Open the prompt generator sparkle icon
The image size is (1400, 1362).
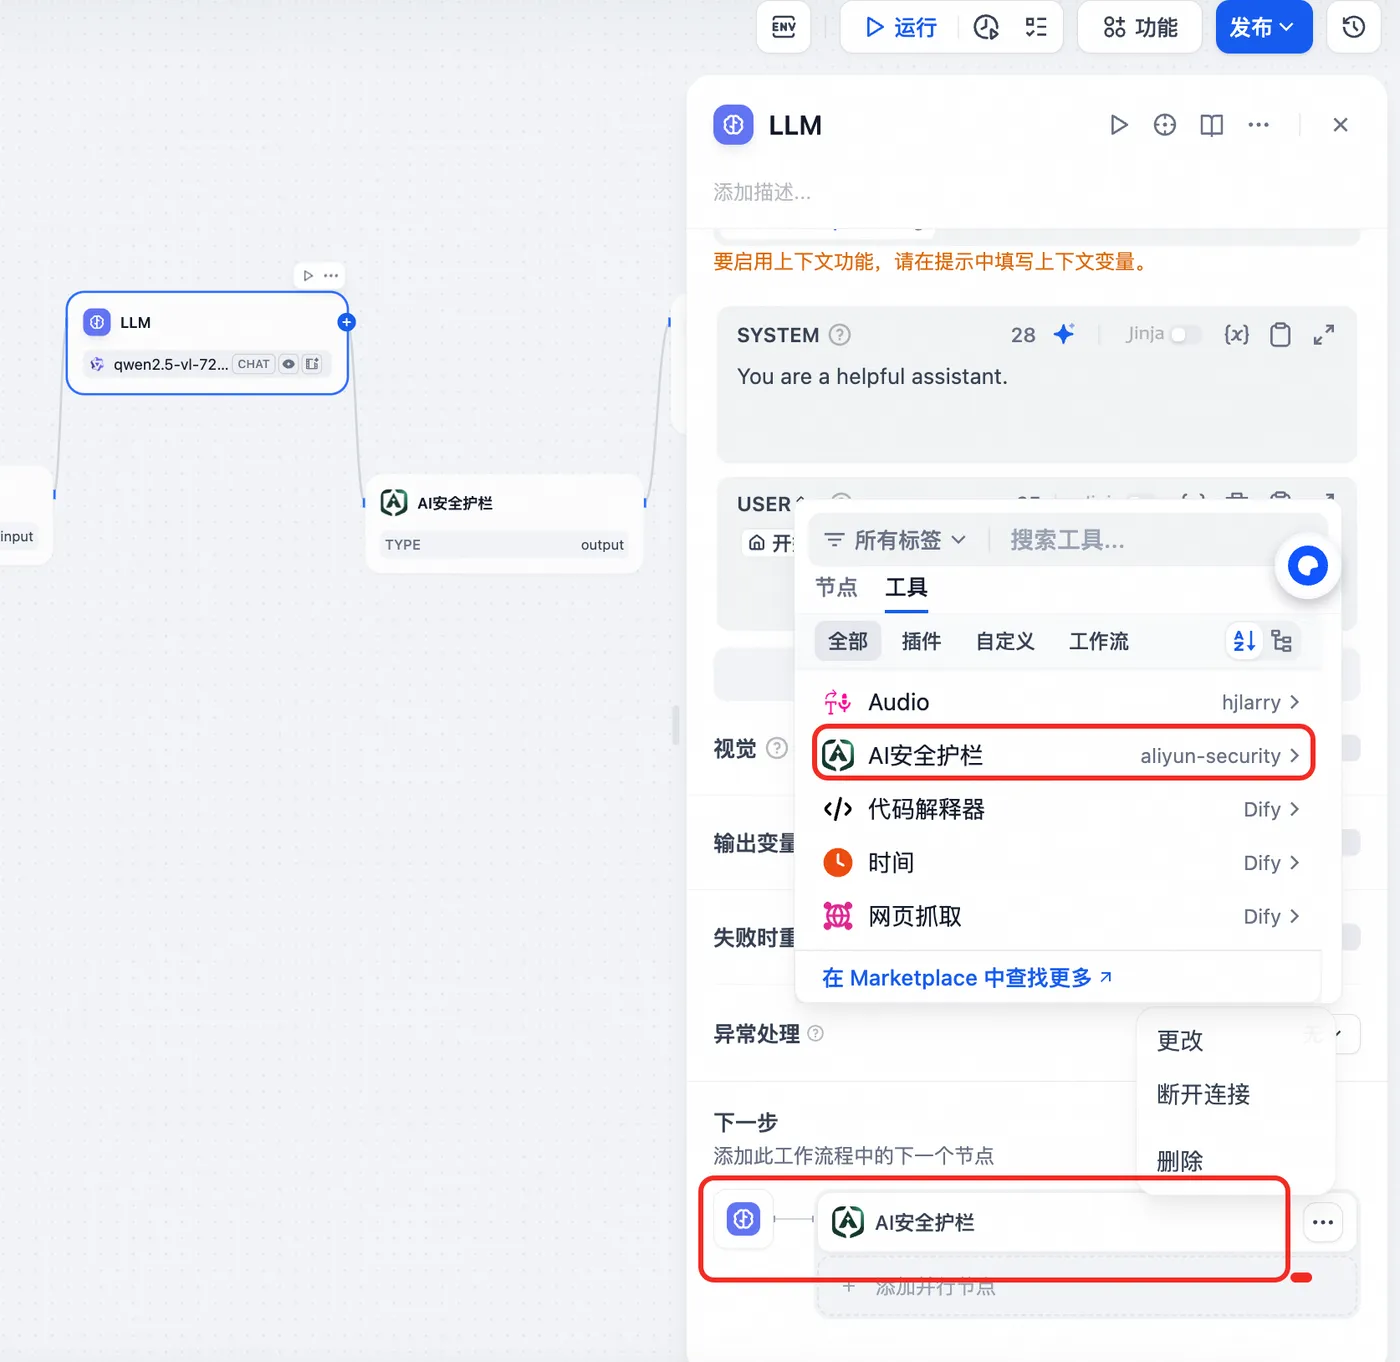click(x=1064, y=334)
